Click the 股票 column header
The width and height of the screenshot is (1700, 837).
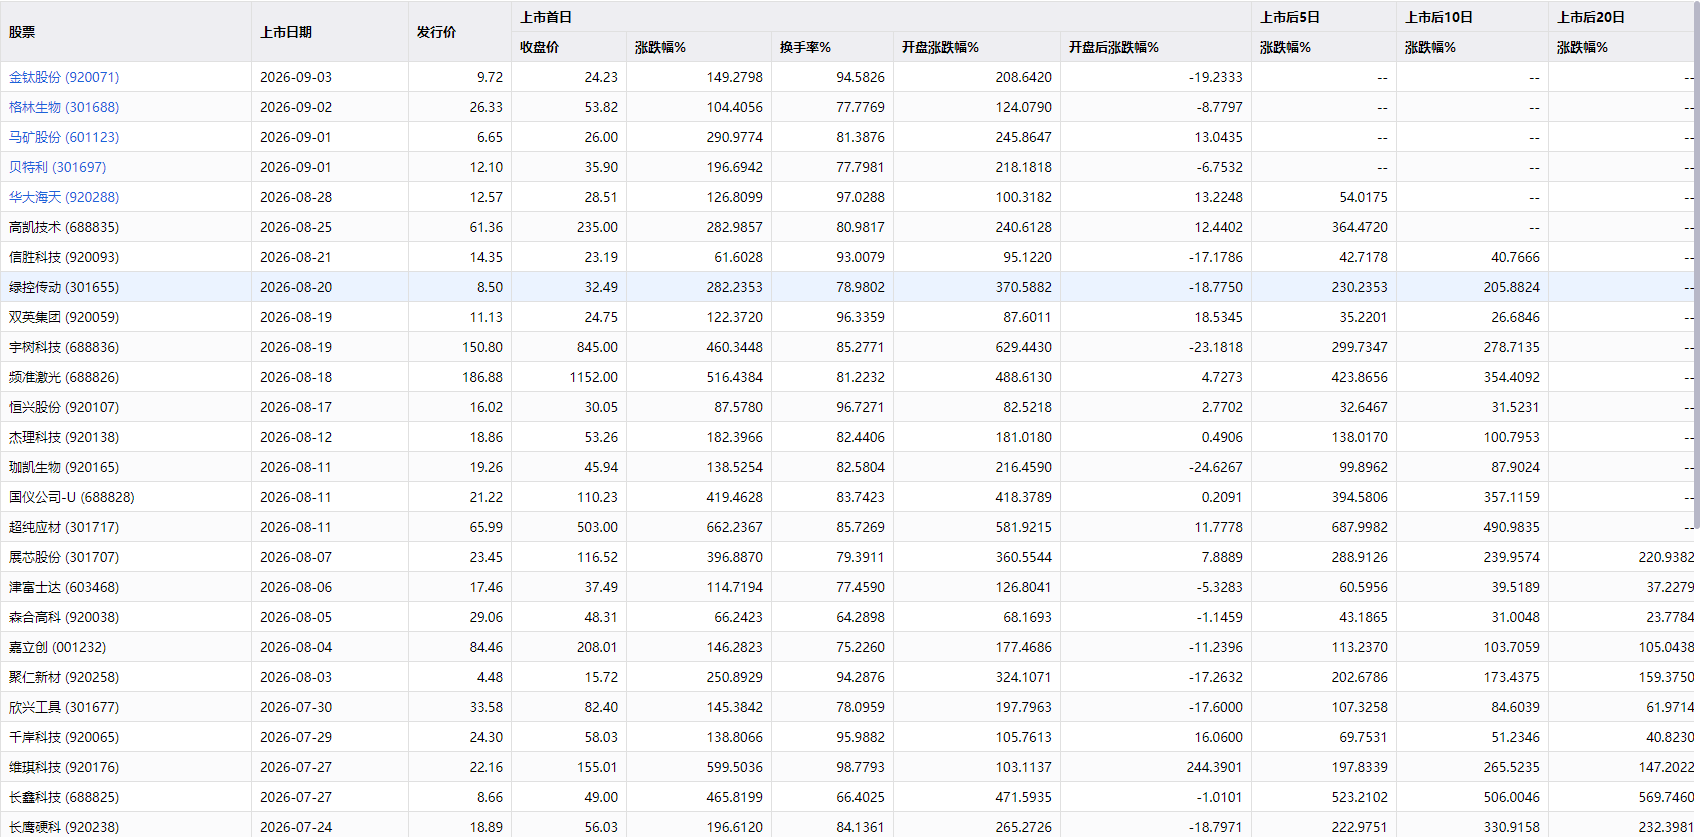pos(22,32)
